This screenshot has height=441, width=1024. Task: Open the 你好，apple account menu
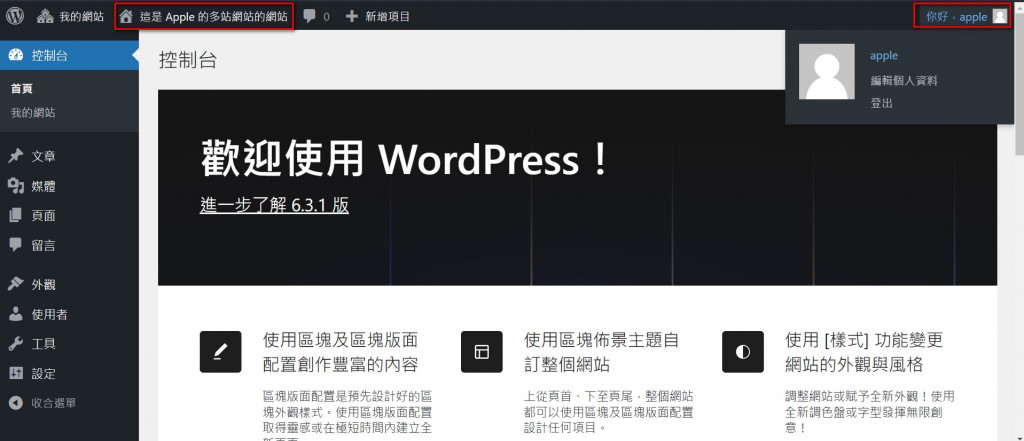(x=967, y=16)
